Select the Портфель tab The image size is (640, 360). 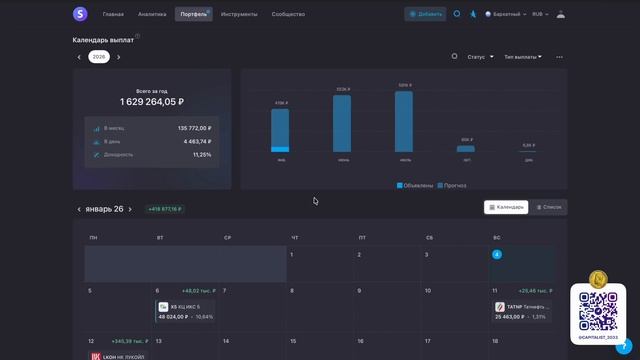pos(193,14)
